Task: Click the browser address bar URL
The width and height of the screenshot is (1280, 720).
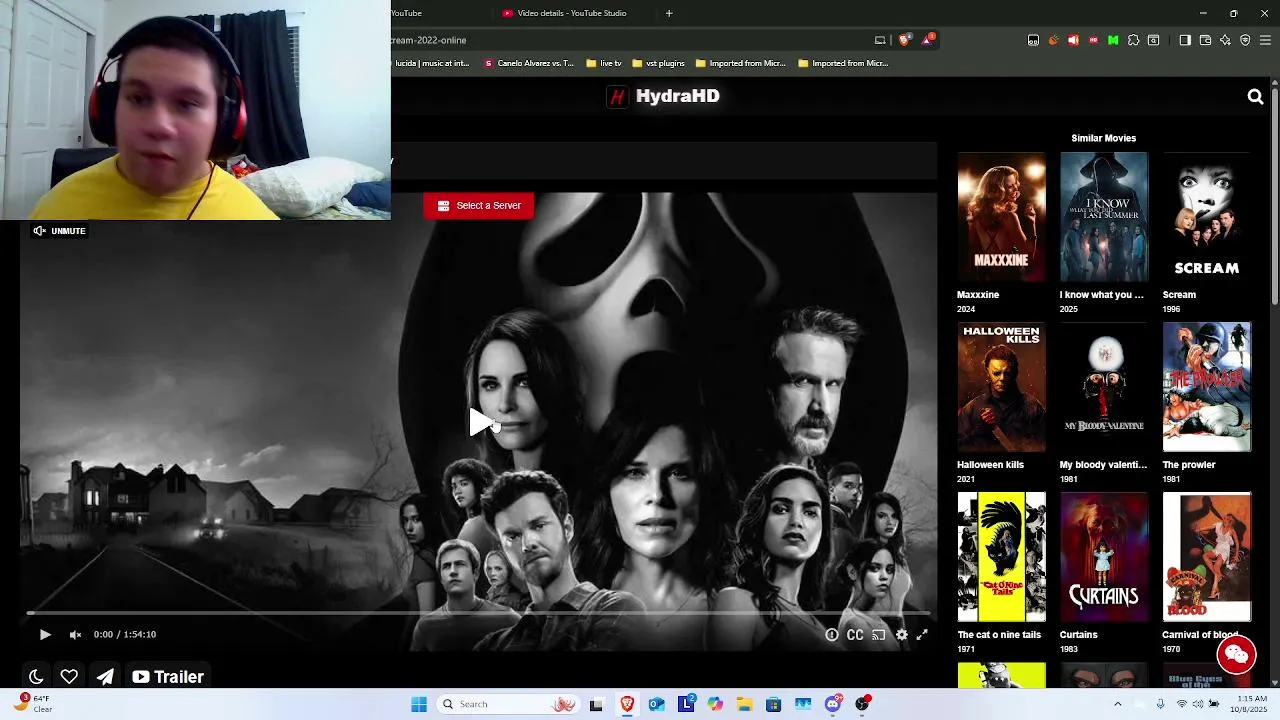Action: [429, 40]
